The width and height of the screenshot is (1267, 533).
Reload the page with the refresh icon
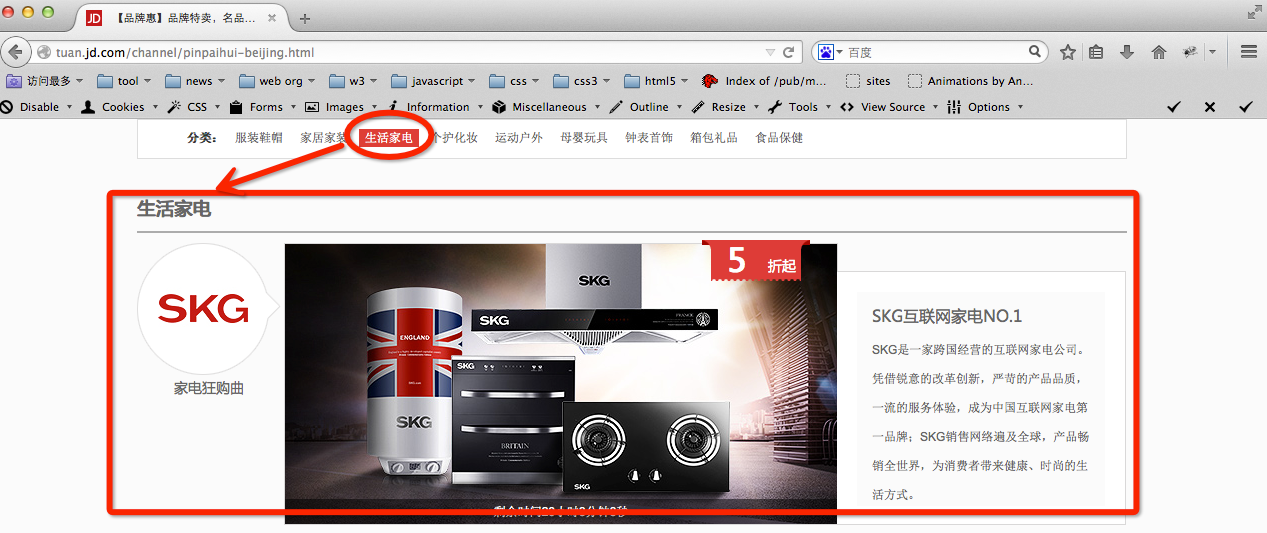(789, 52)
